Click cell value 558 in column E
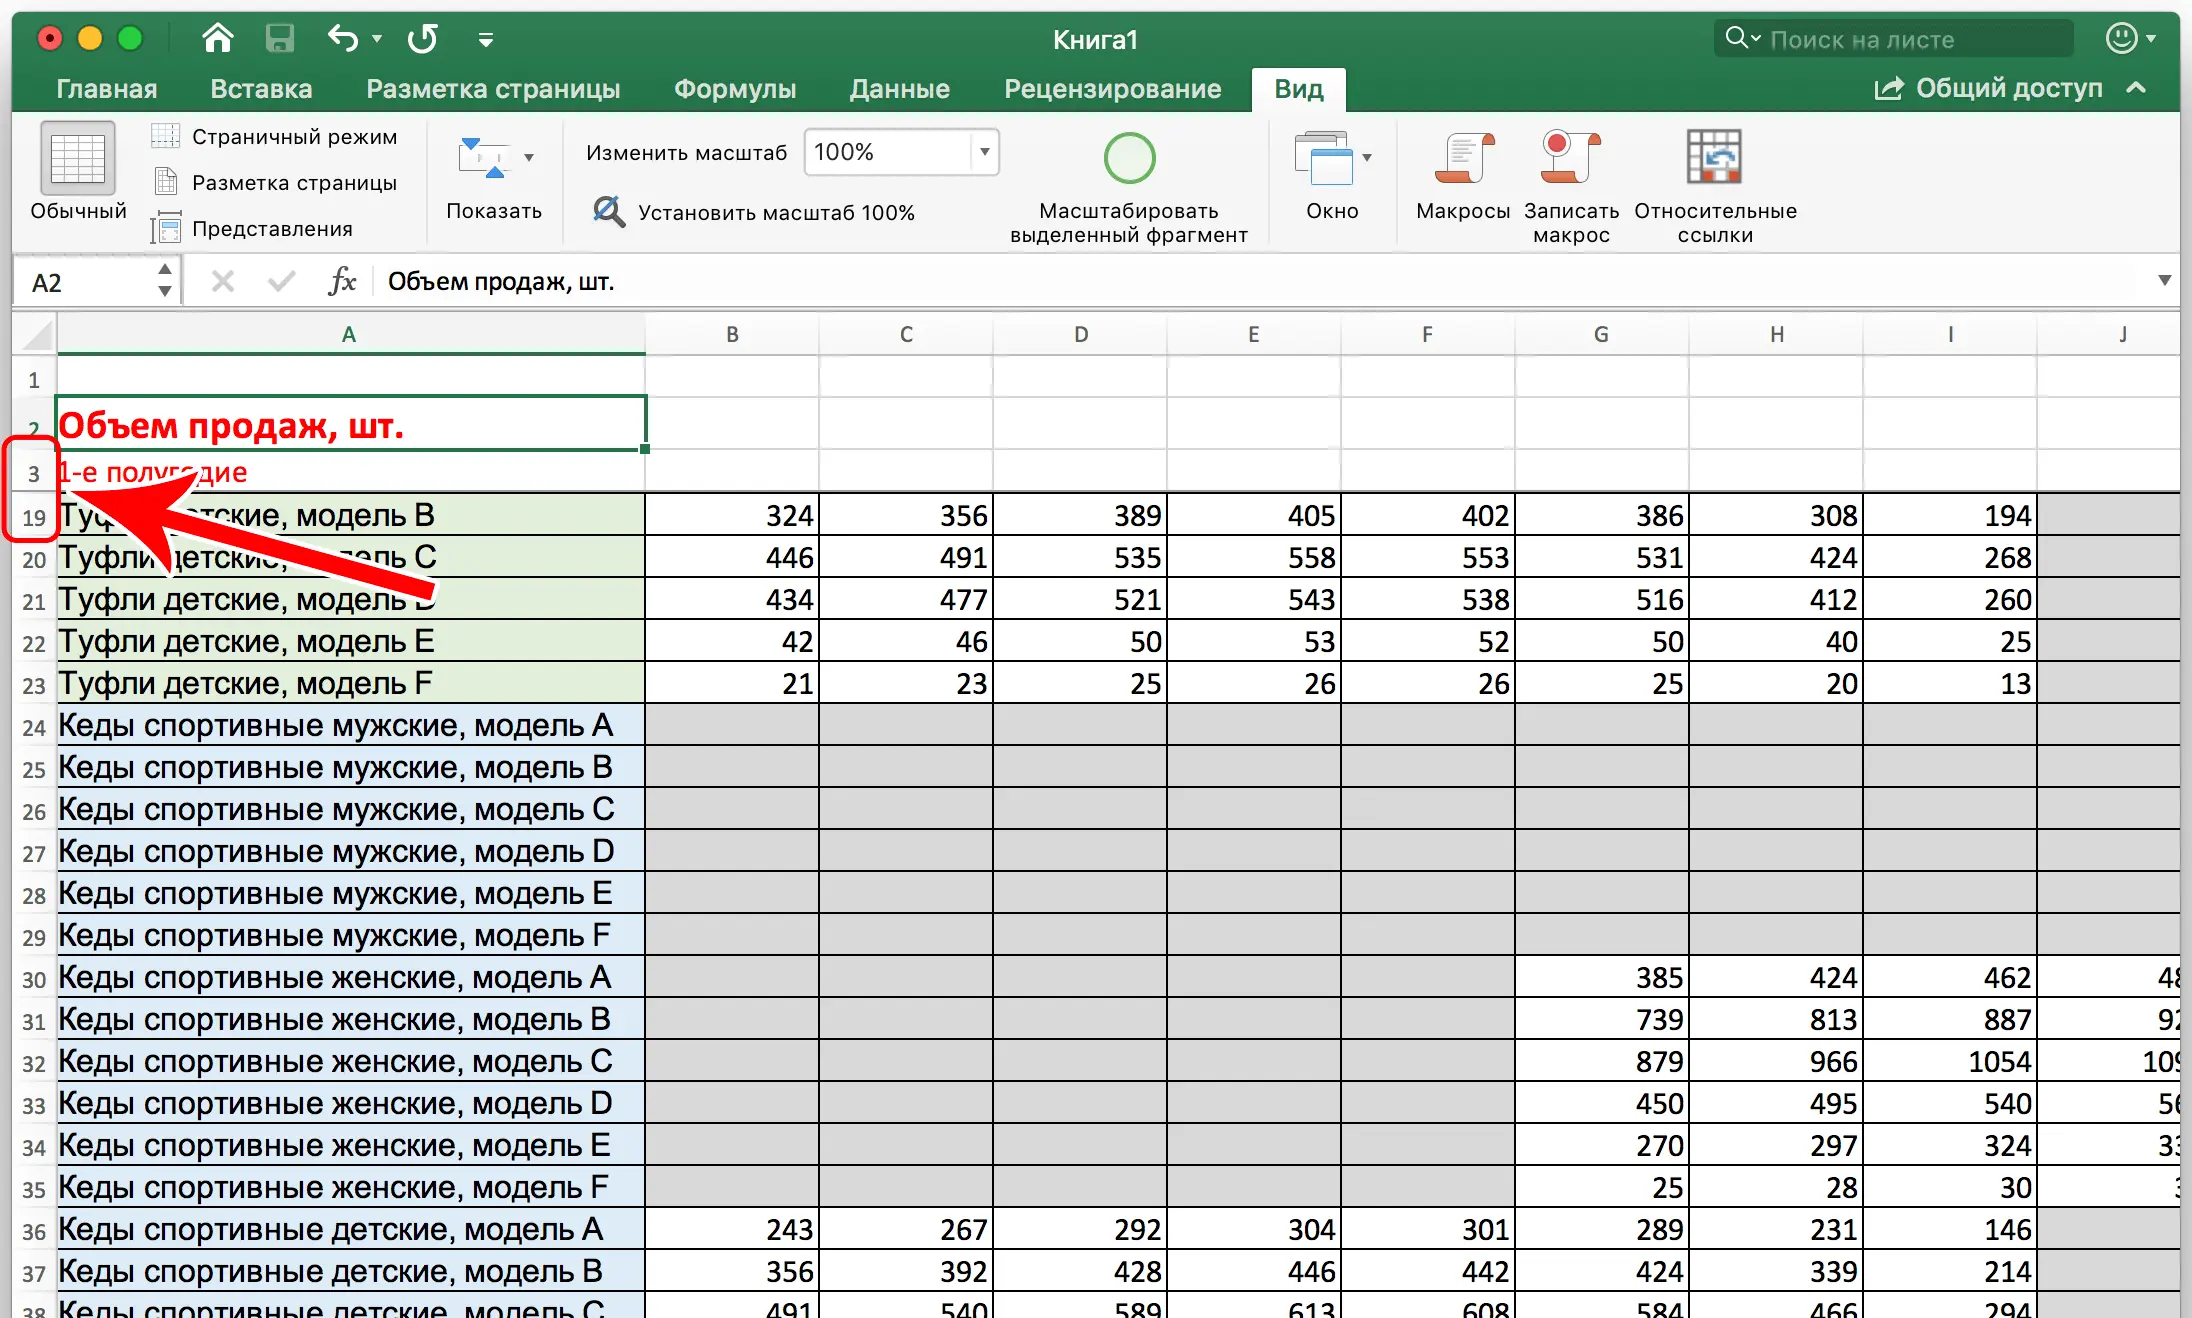 1254,557
